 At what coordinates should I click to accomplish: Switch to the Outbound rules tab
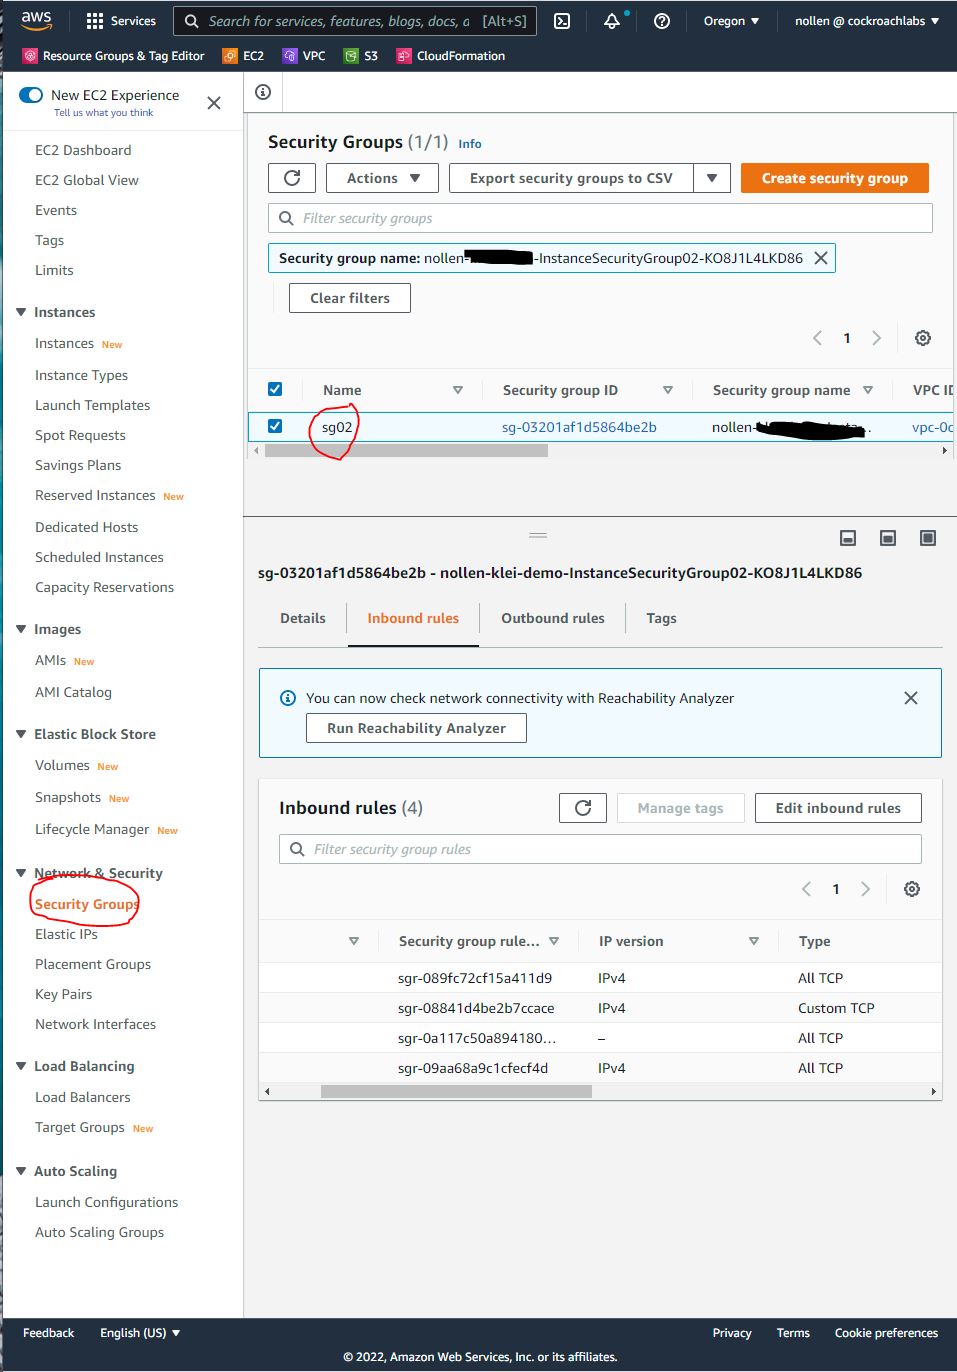tap(553, 618)
